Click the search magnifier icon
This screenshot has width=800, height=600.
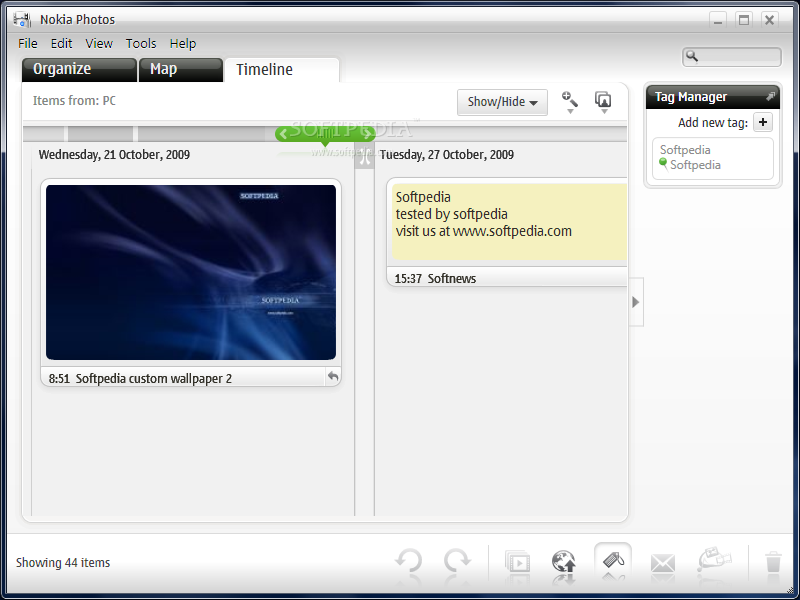(692, 56)
